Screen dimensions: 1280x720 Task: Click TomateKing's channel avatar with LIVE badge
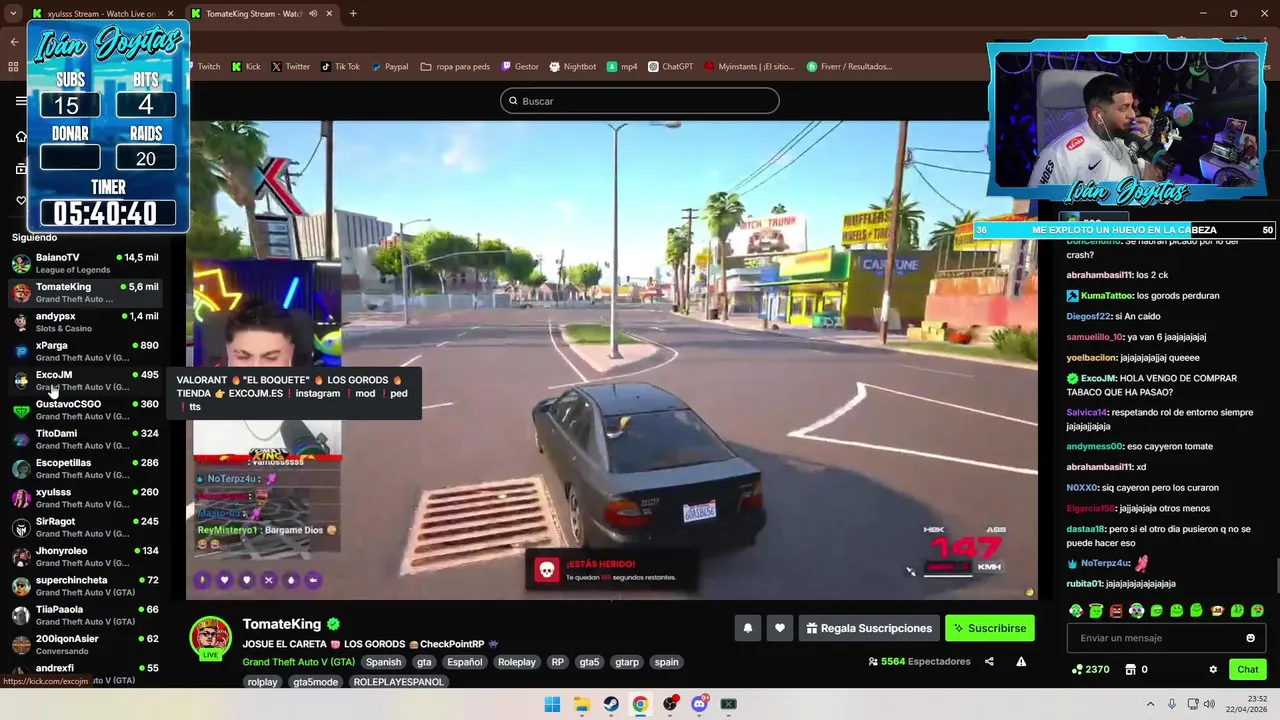[x=211, y=638]
